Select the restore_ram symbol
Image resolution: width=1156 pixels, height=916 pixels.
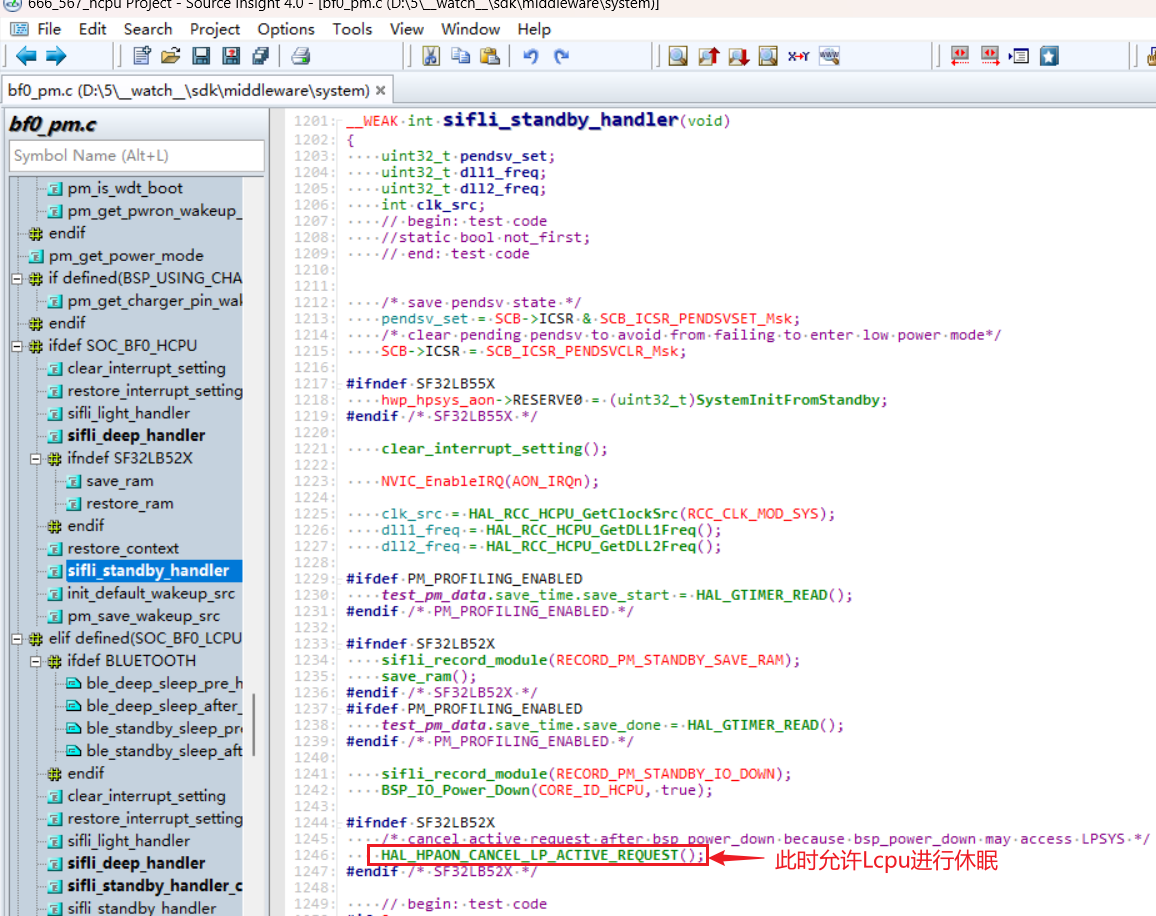point(130,504)
